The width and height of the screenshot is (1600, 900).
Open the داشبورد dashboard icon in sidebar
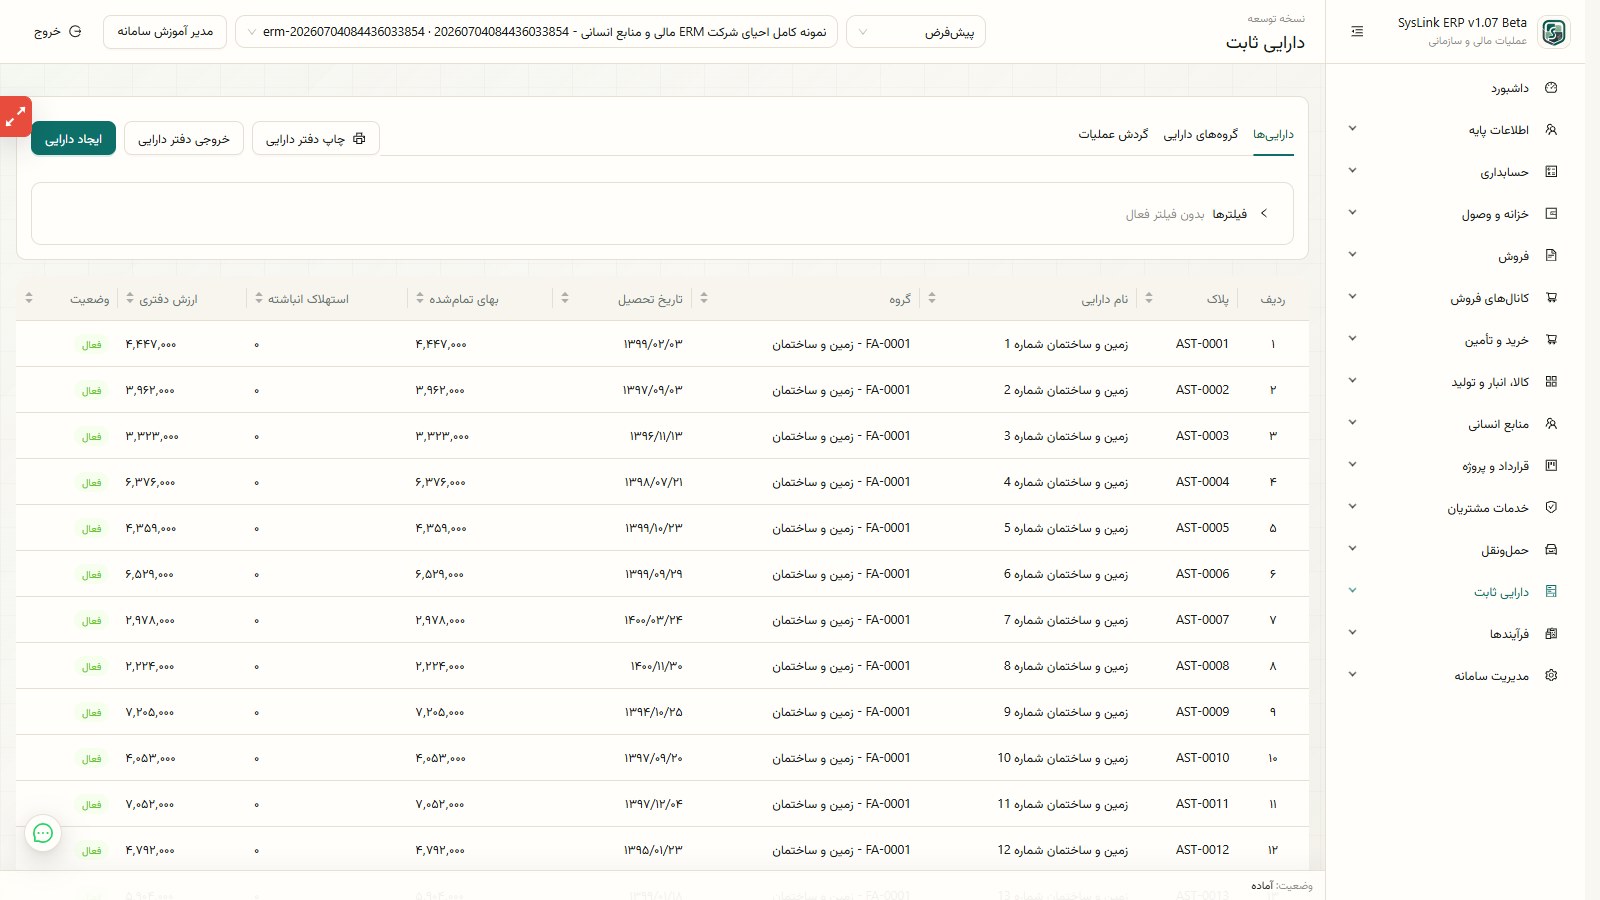(x=1551, y=88)
